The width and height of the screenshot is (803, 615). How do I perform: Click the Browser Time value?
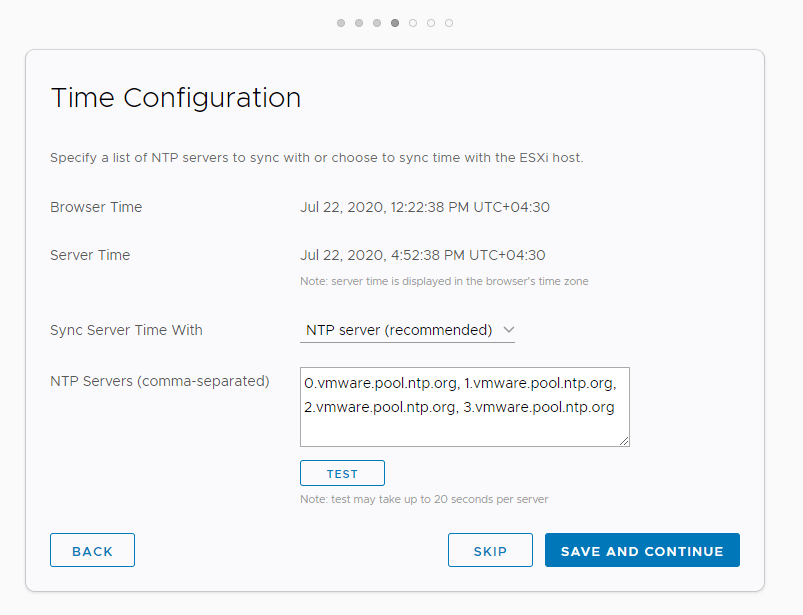coord(425,207)
